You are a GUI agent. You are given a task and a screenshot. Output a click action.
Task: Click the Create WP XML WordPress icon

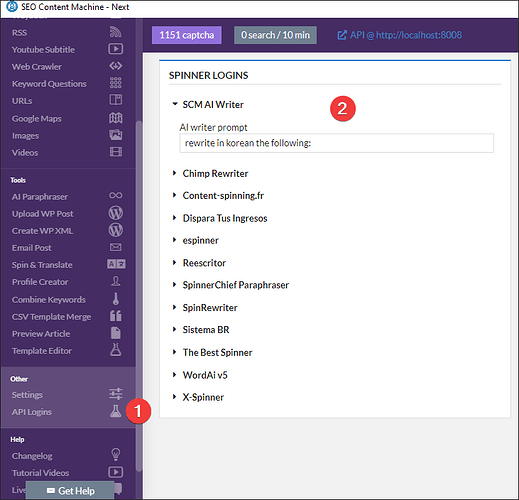(116, 230)
